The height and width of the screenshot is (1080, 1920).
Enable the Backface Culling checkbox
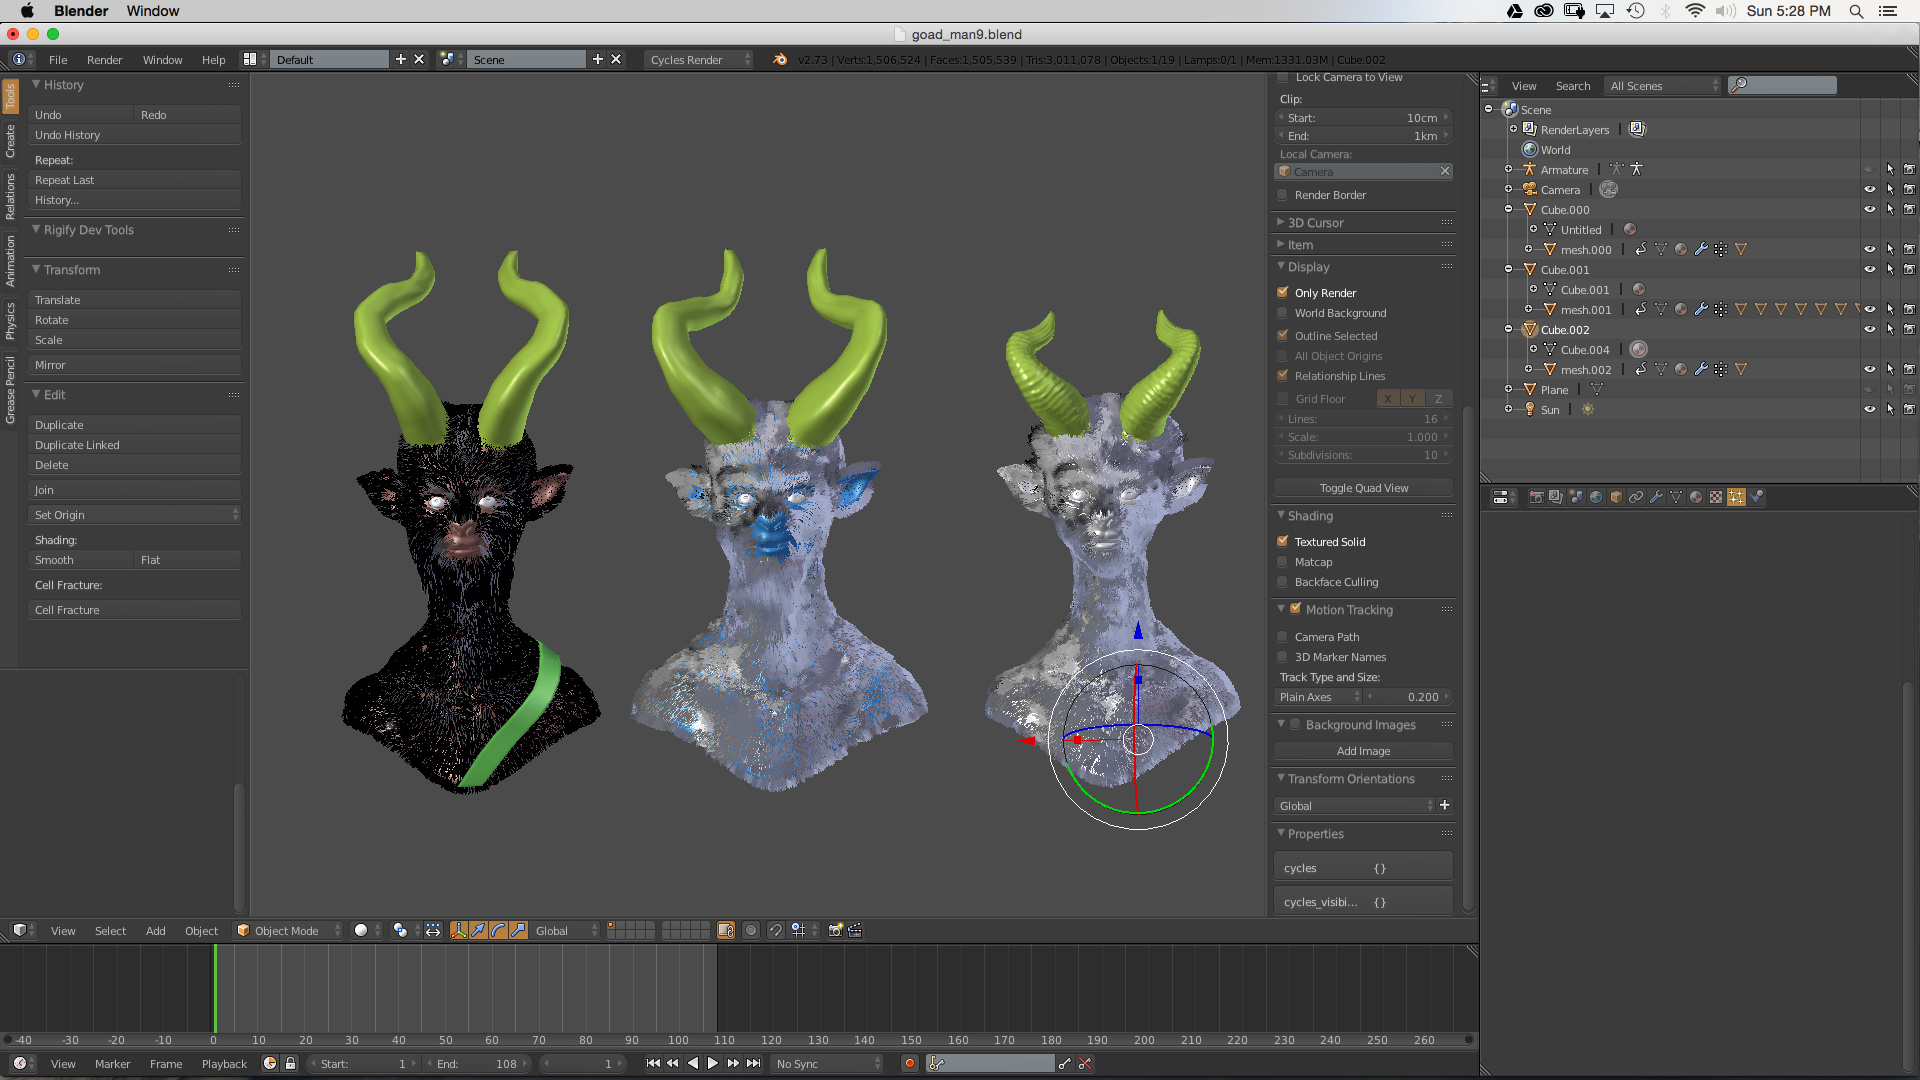pos(1283,582)
